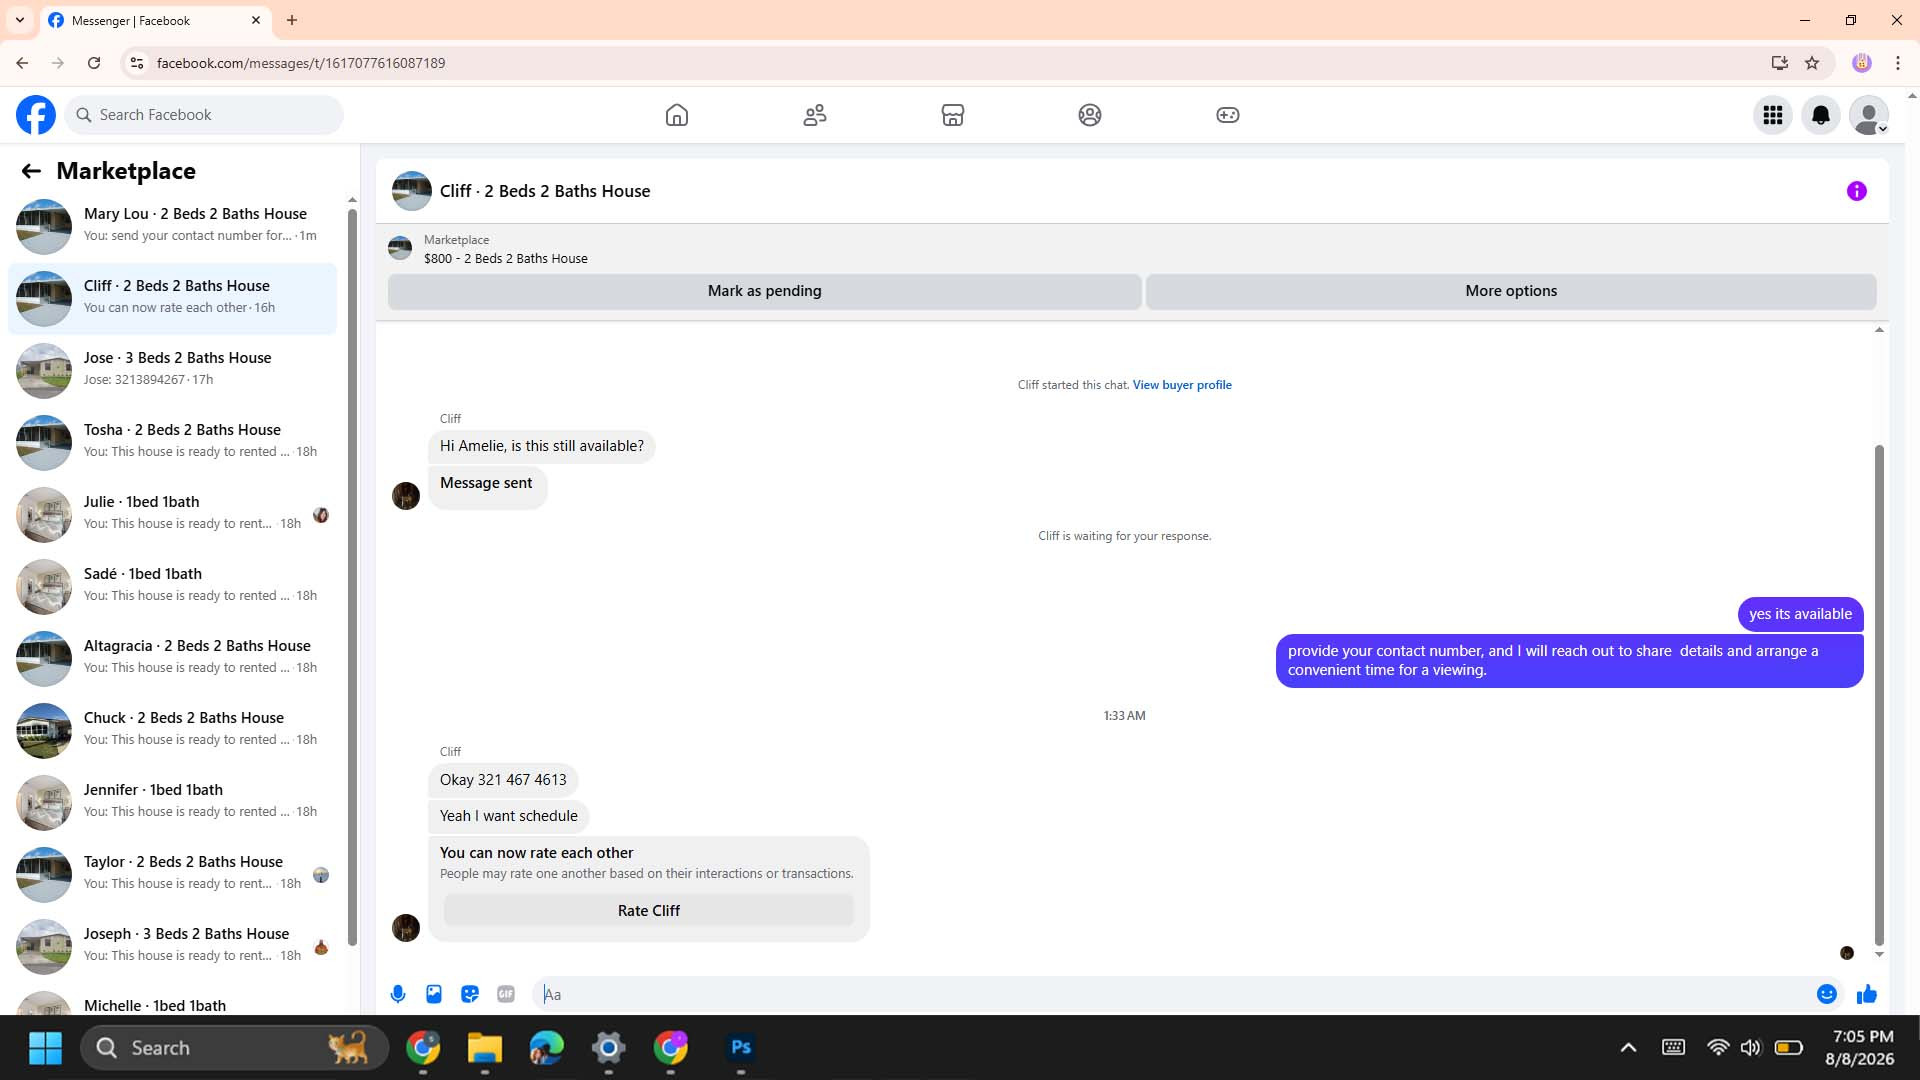Choose a sticker with the sticker icon
1920x1080 pixels.
pos(470,994)
